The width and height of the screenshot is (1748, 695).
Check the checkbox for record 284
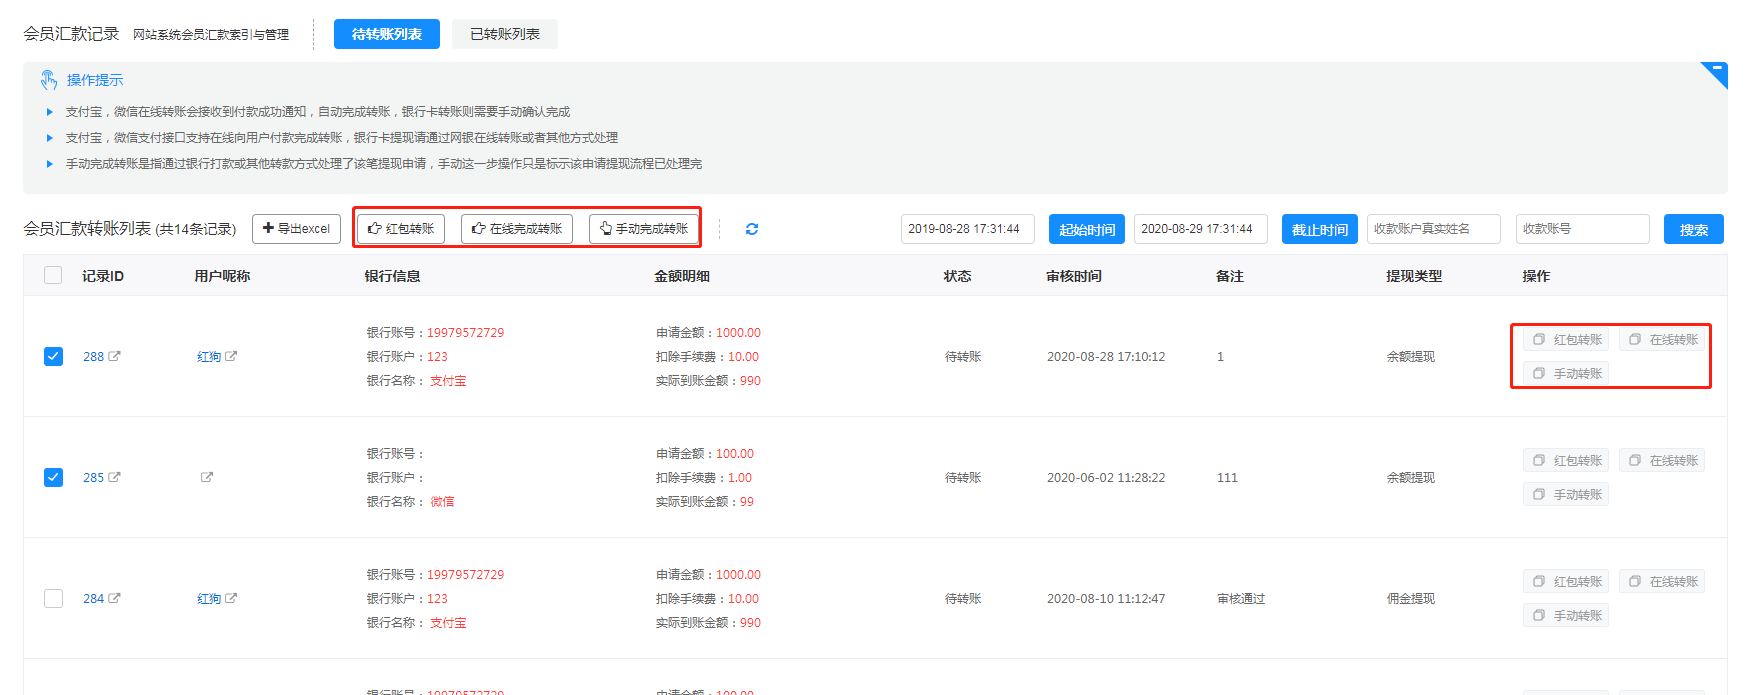pos(53,598)
